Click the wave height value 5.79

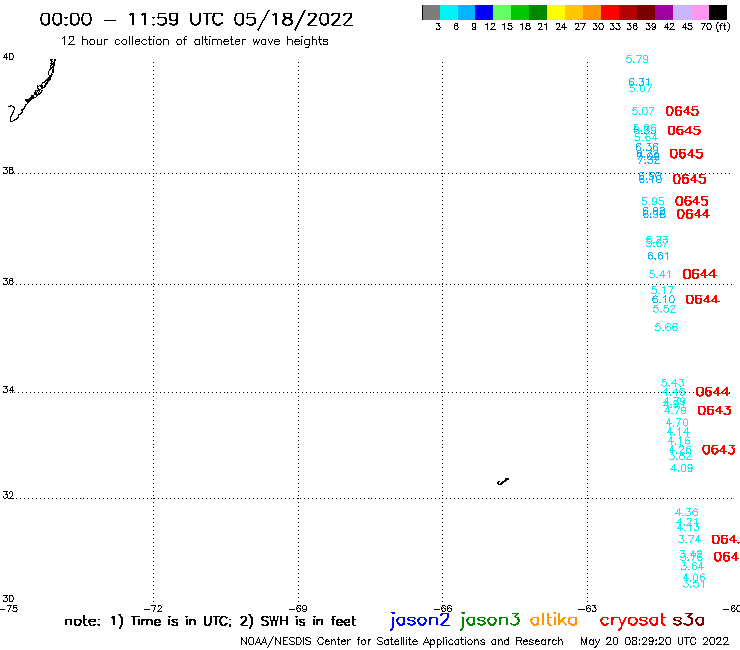click(637, 59)
